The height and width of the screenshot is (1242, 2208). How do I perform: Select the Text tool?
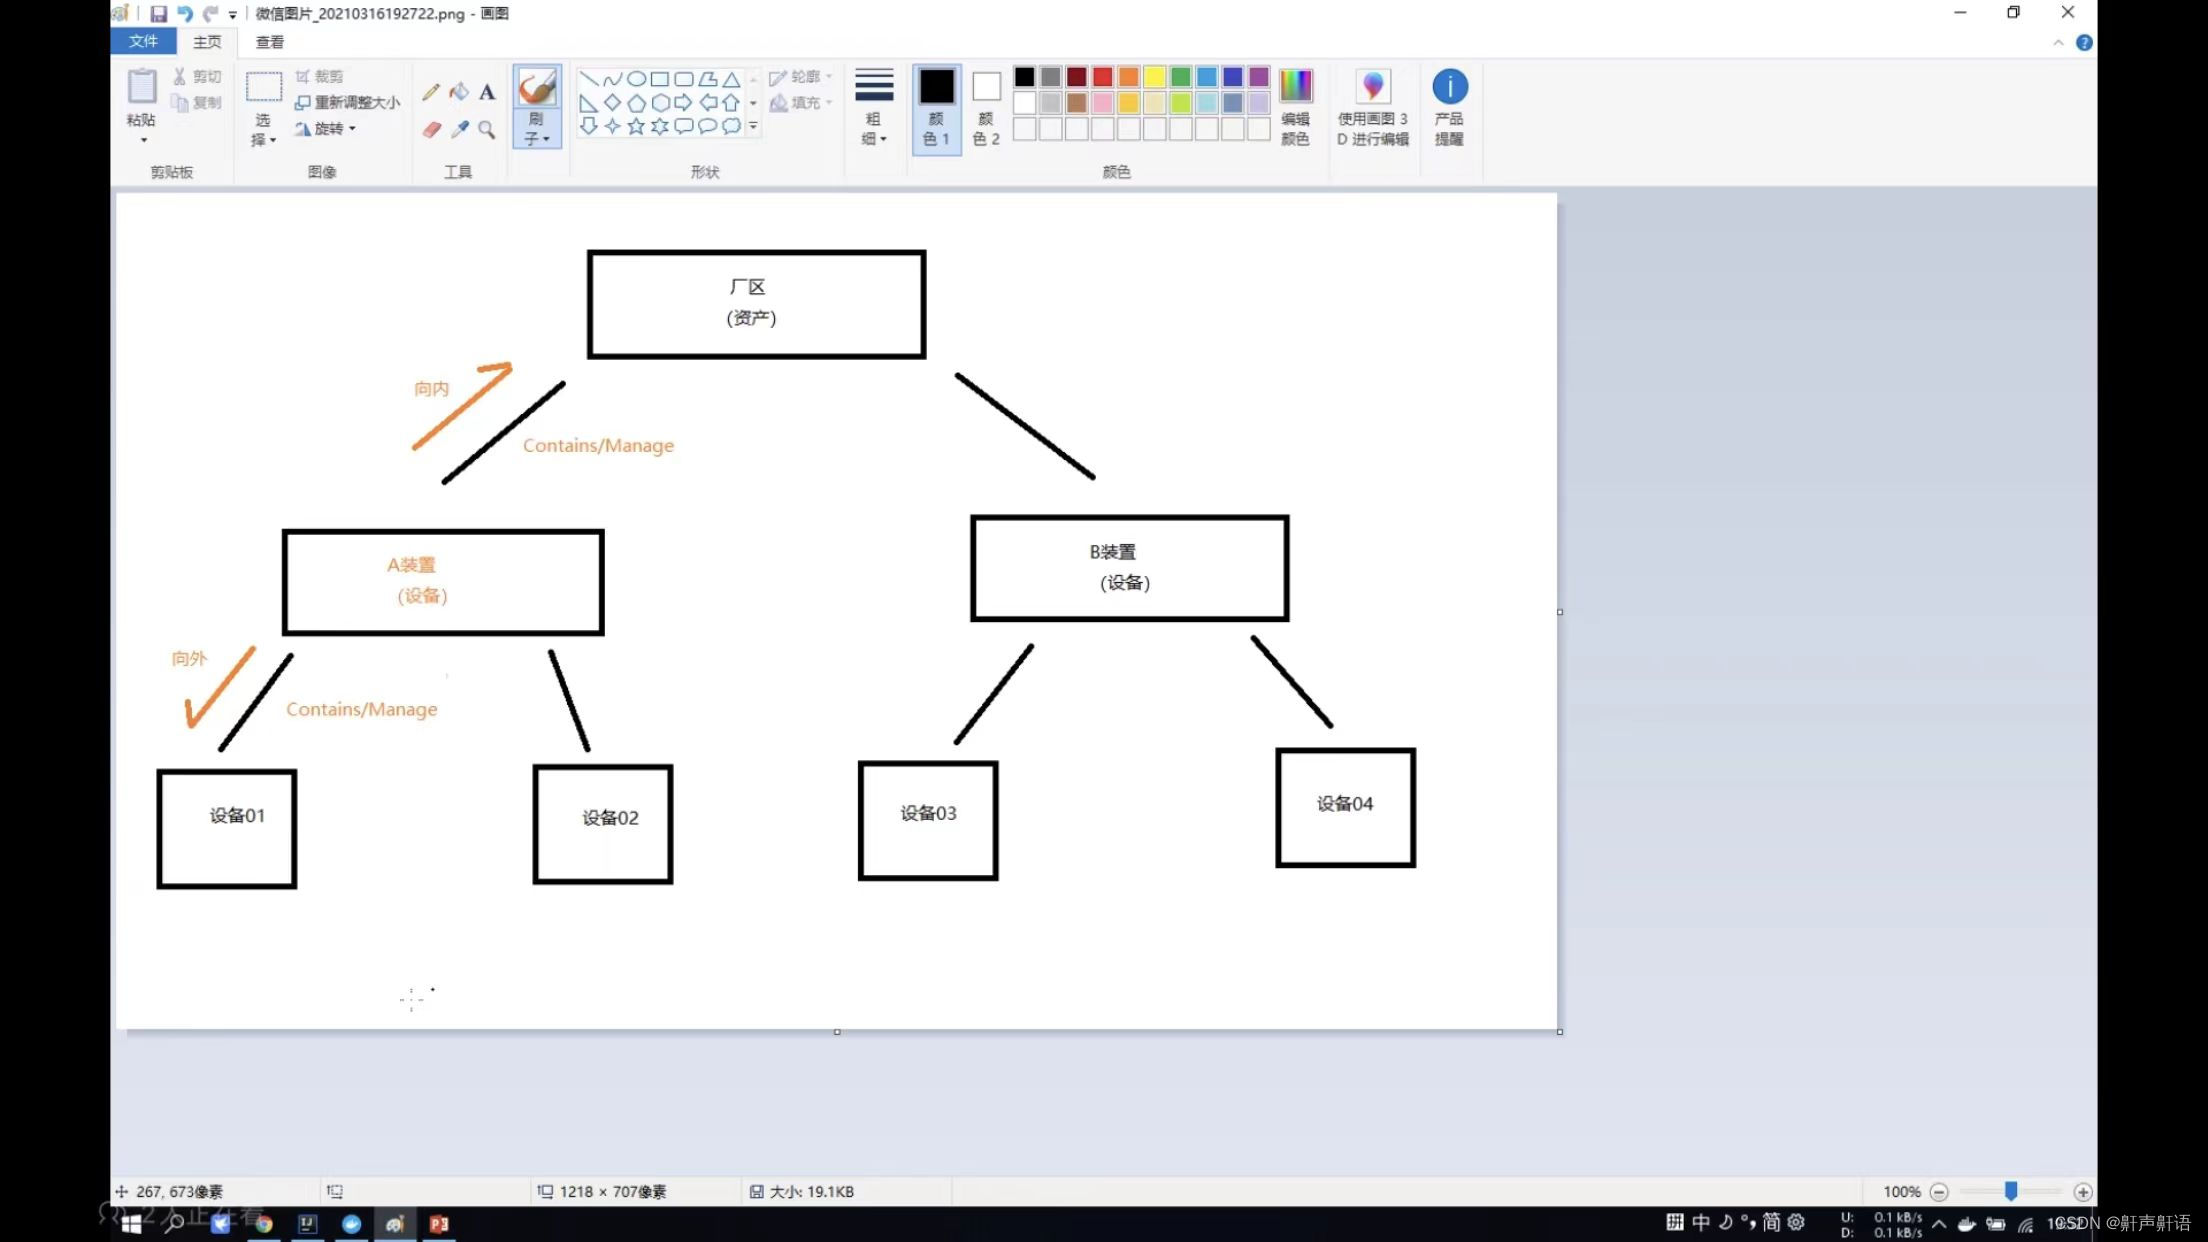(487, 92)
